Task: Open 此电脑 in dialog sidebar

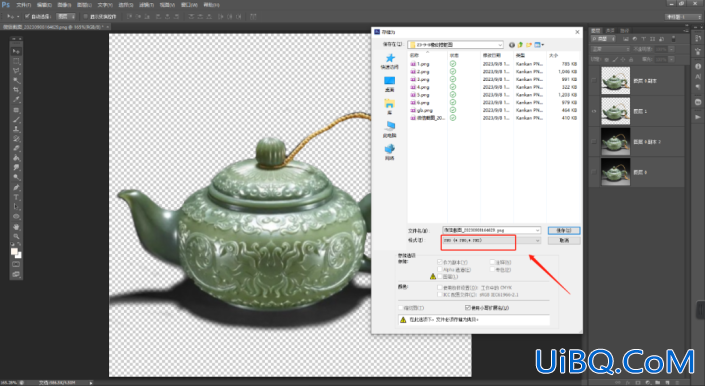Action: click(389, 129)
